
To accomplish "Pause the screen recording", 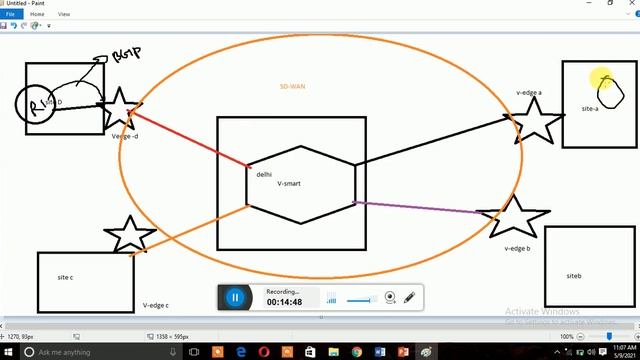I will (235, 298).
